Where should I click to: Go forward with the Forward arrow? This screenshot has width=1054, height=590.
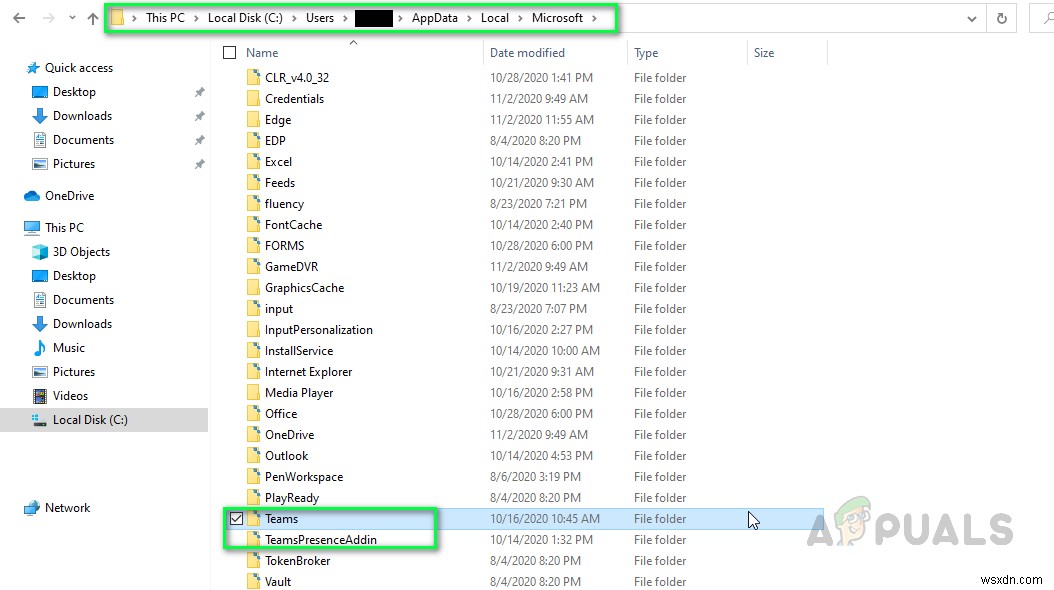point(48,18)
